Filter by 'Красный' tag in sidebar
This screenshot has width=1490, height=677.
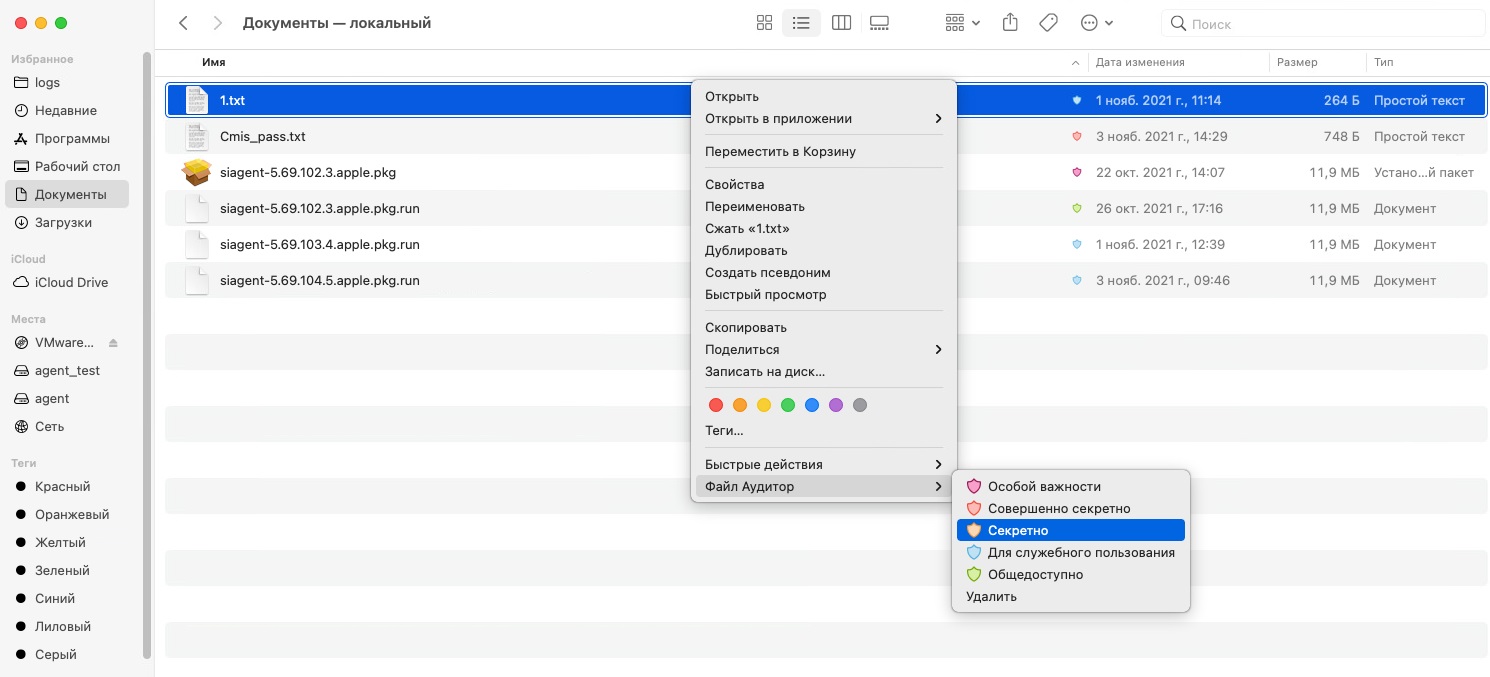click(62, 486)
